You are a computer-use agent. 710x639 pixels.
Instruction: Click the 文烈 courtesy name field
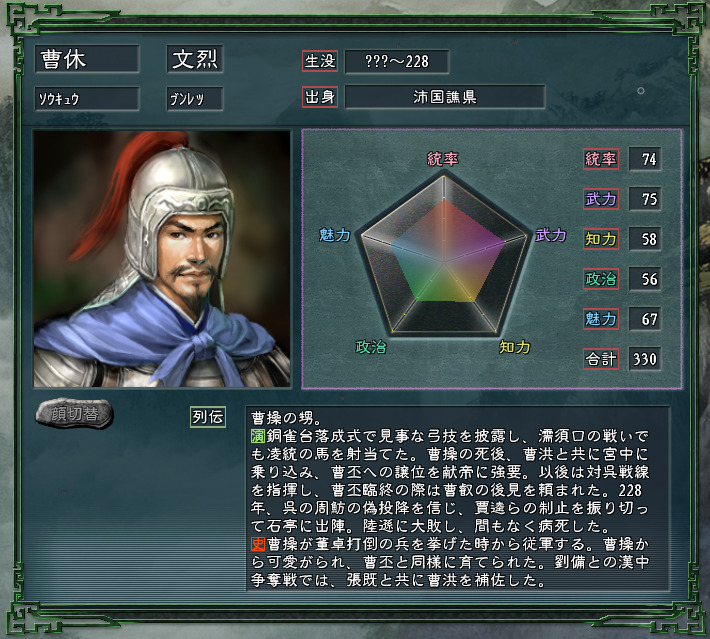coord(195,59)
